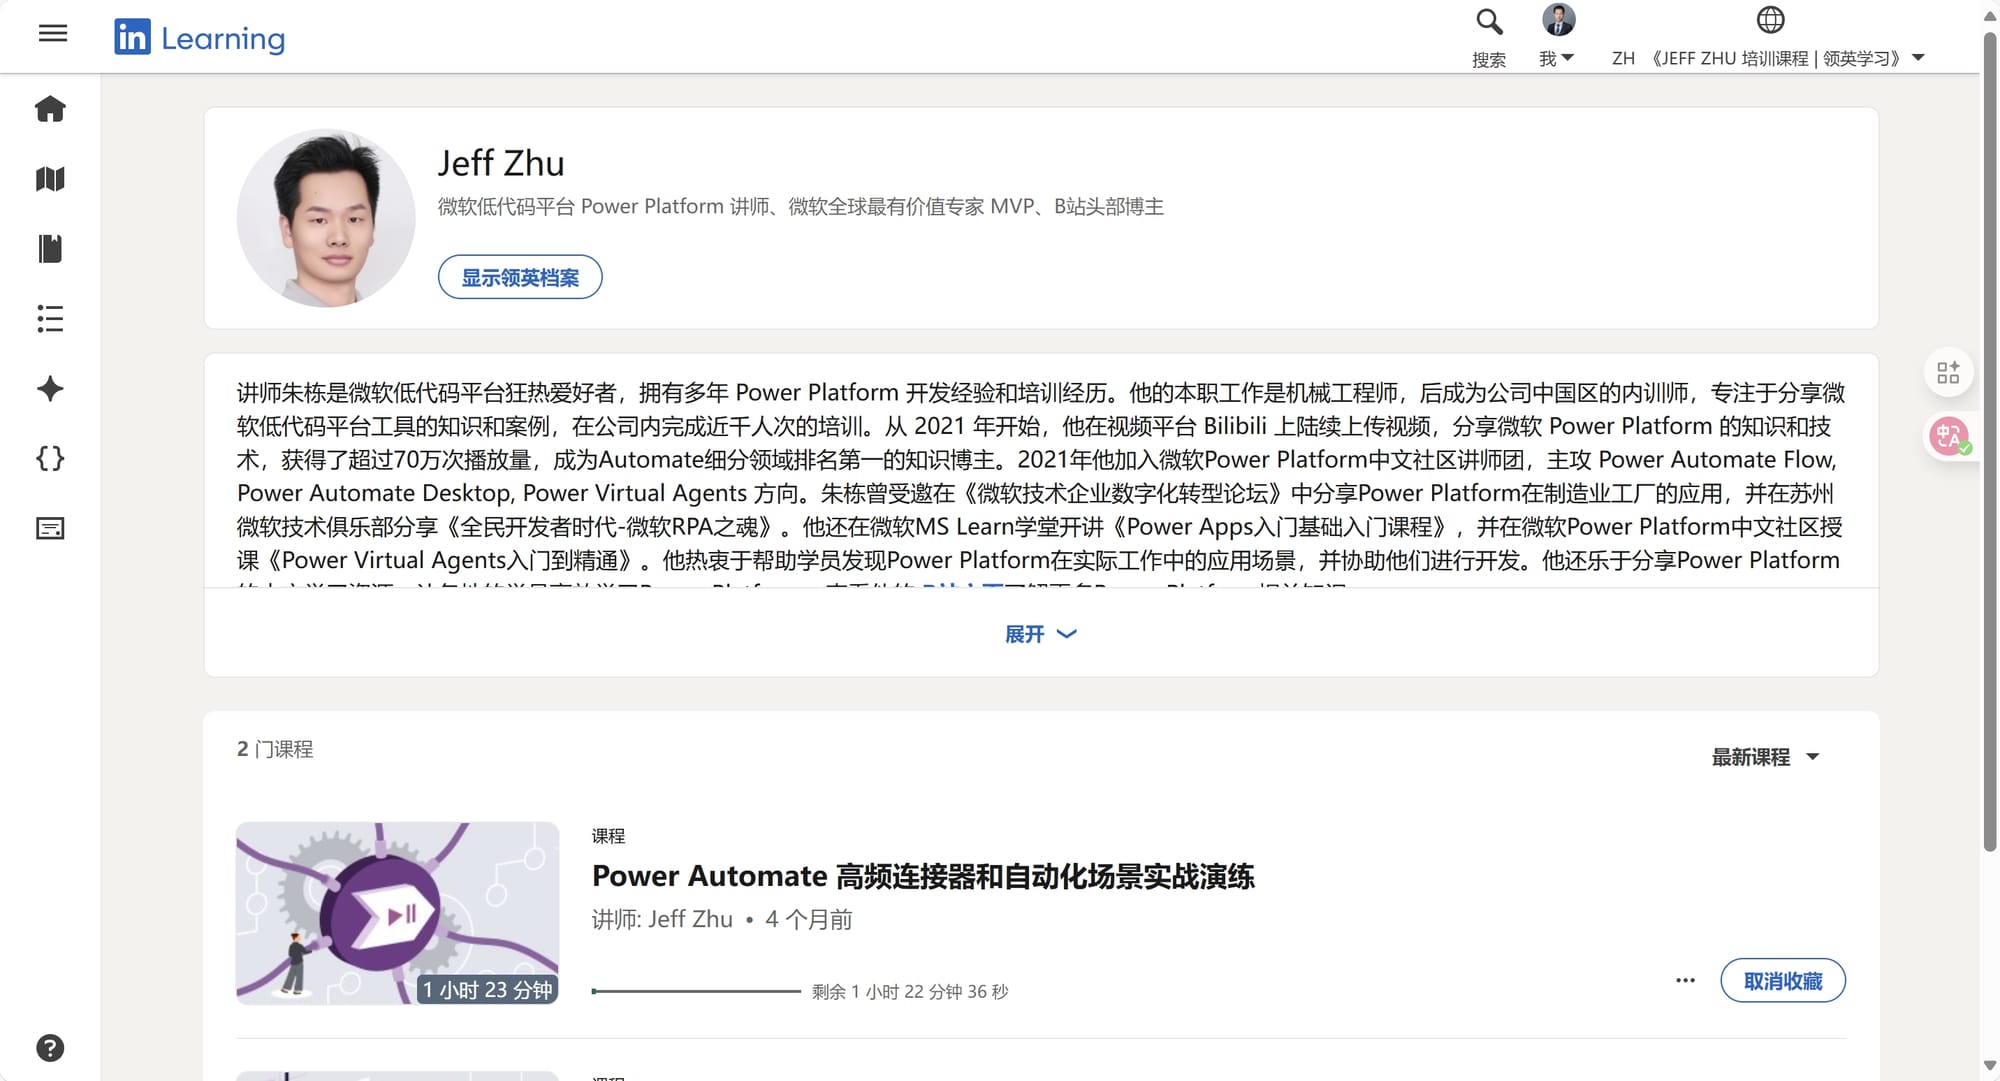Toggle 取消收藏 on the Power Automate course

tap(1782, 981)
